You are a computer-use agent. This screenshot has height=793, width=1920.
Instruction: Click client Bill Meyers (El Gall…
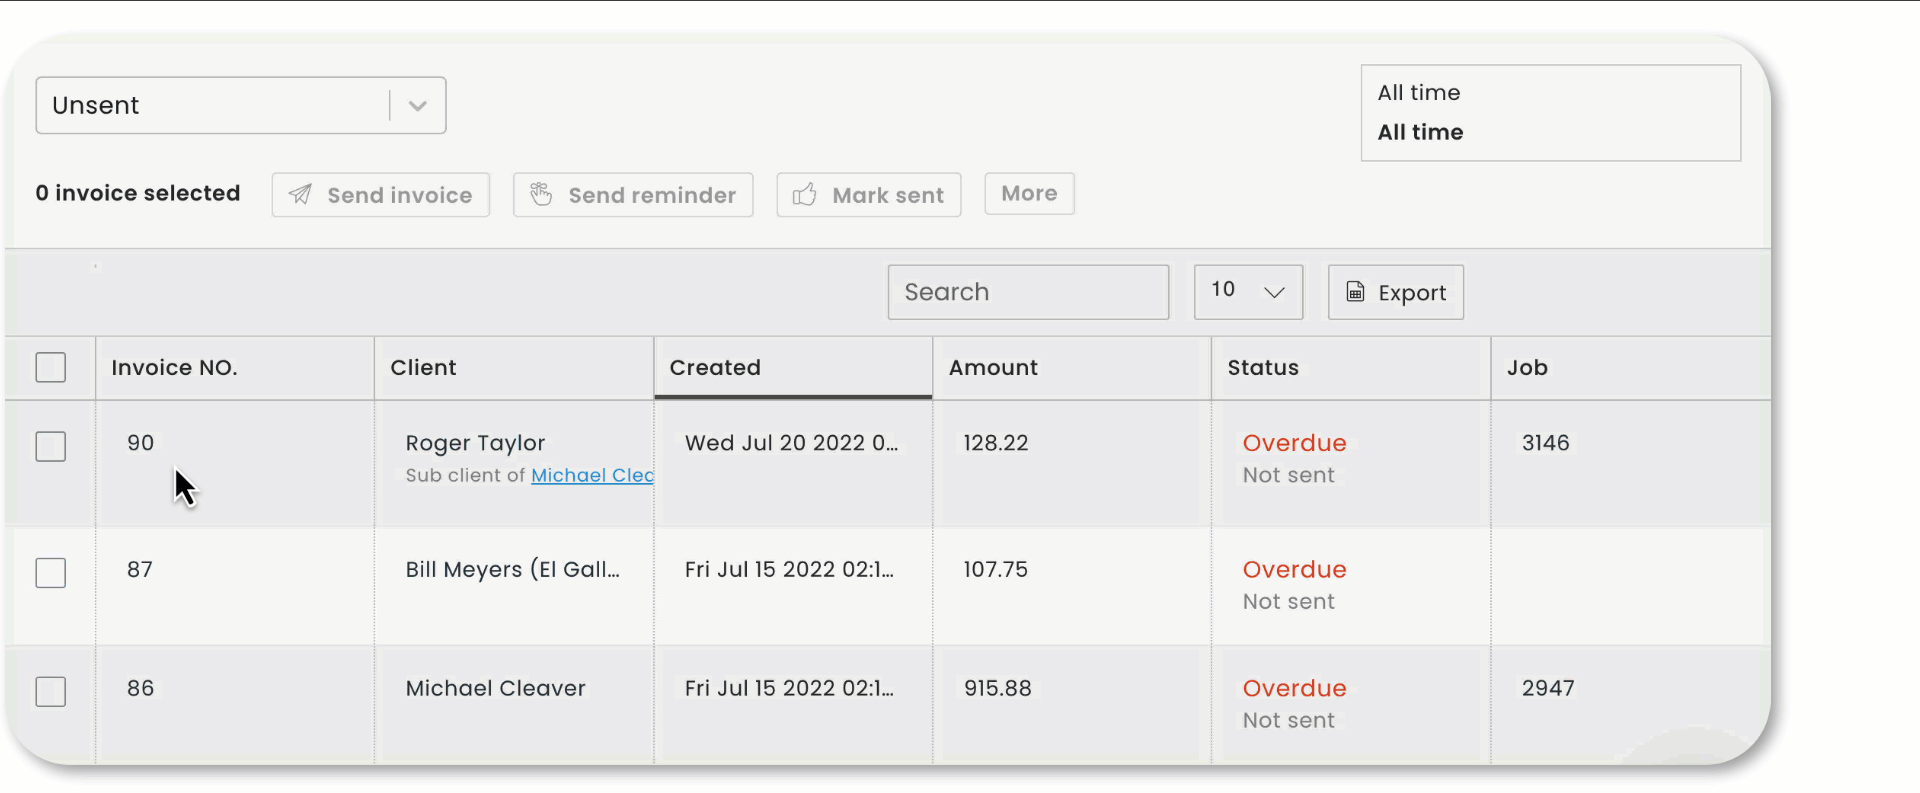[513, 569]
